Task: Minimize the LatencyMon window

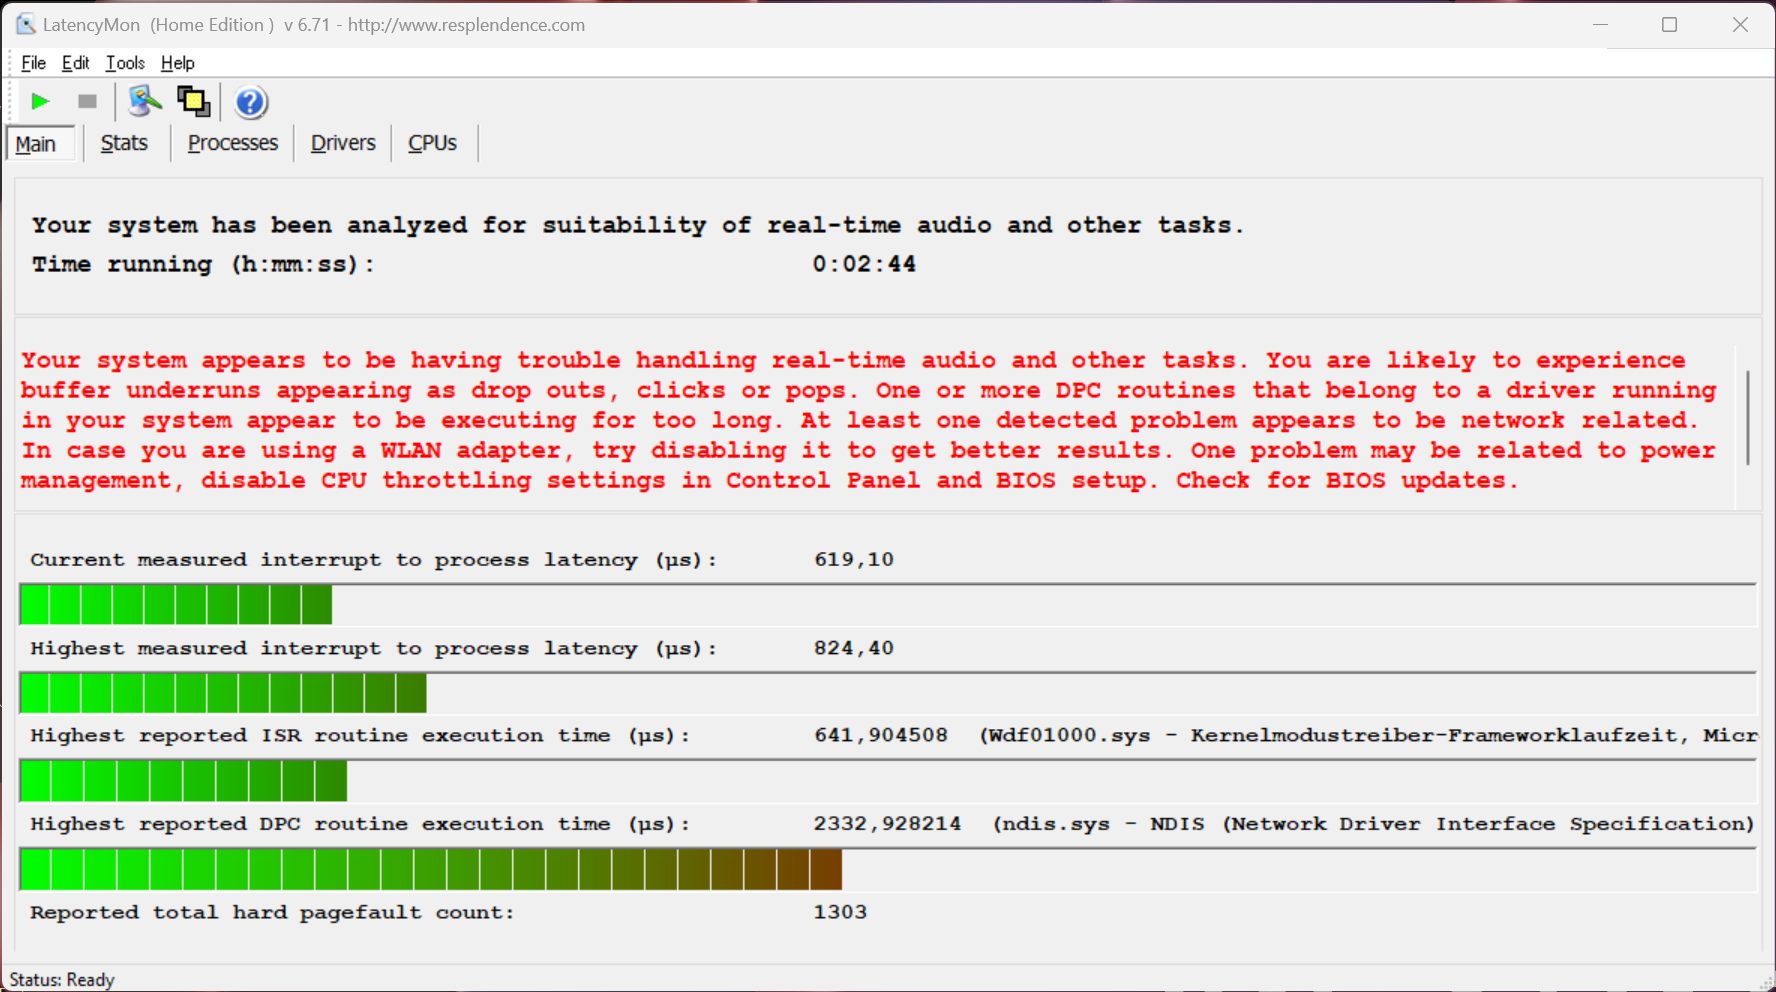Action: [x=1600, y=25]
